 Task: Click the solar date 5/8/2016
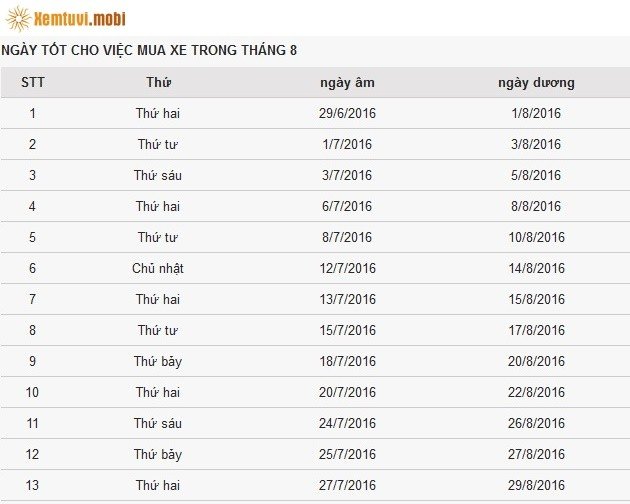(x=536, y=175)
